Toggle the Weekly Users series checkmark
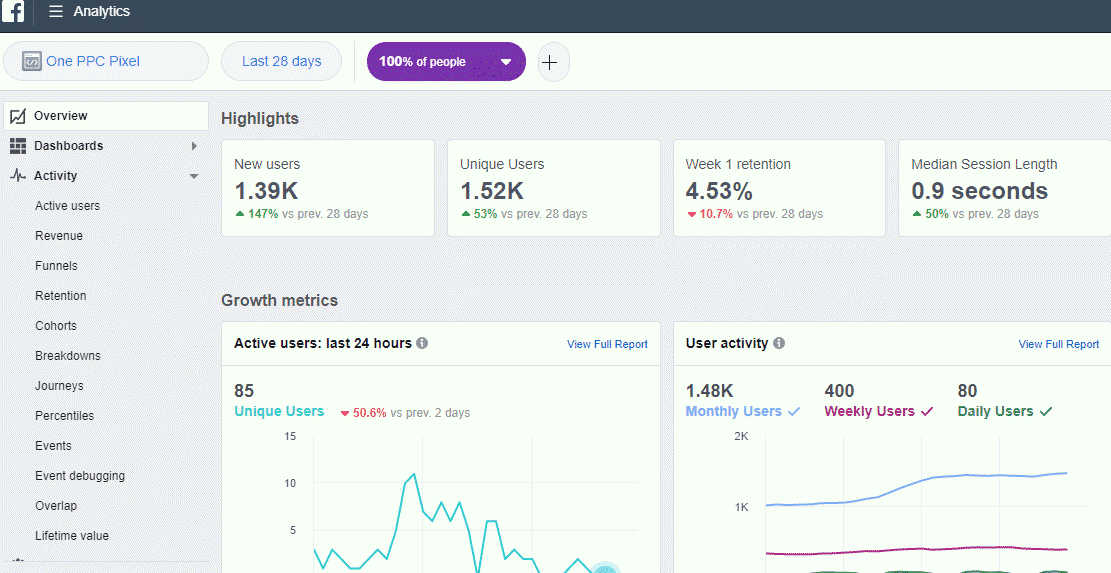Viewport: 1111px width, 573px height. point(926,411)
